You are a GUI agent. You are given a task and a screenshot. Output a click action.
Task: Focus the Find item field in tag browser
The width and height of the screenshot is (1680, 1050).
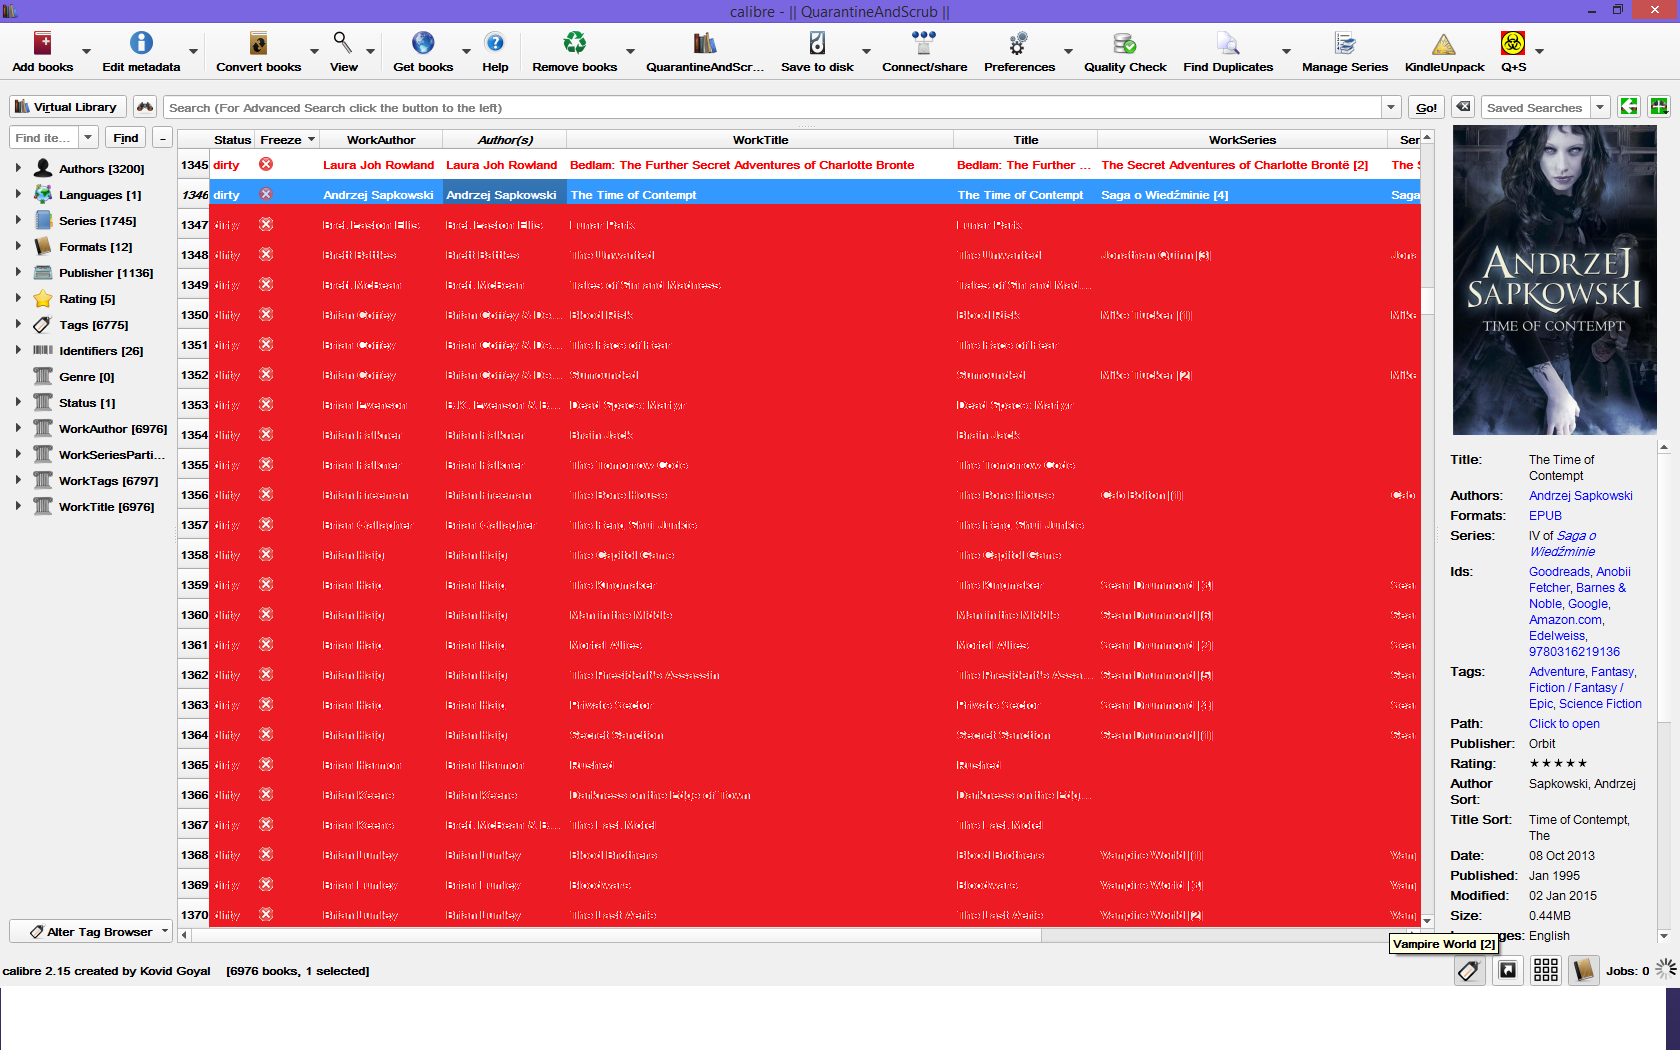pos(44,138)
